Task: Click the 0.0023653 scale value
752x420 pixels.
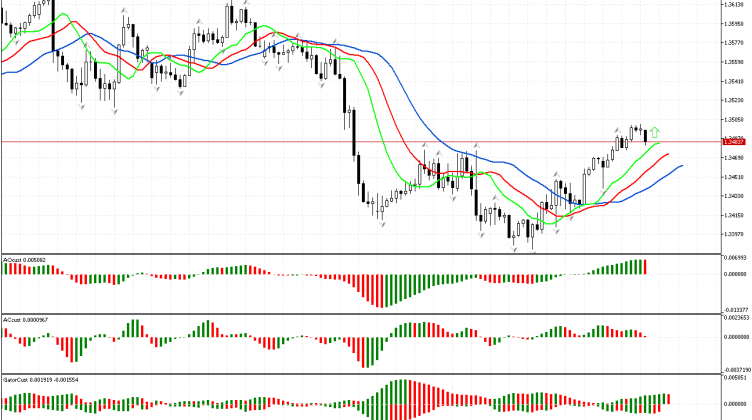Action: 736,318
